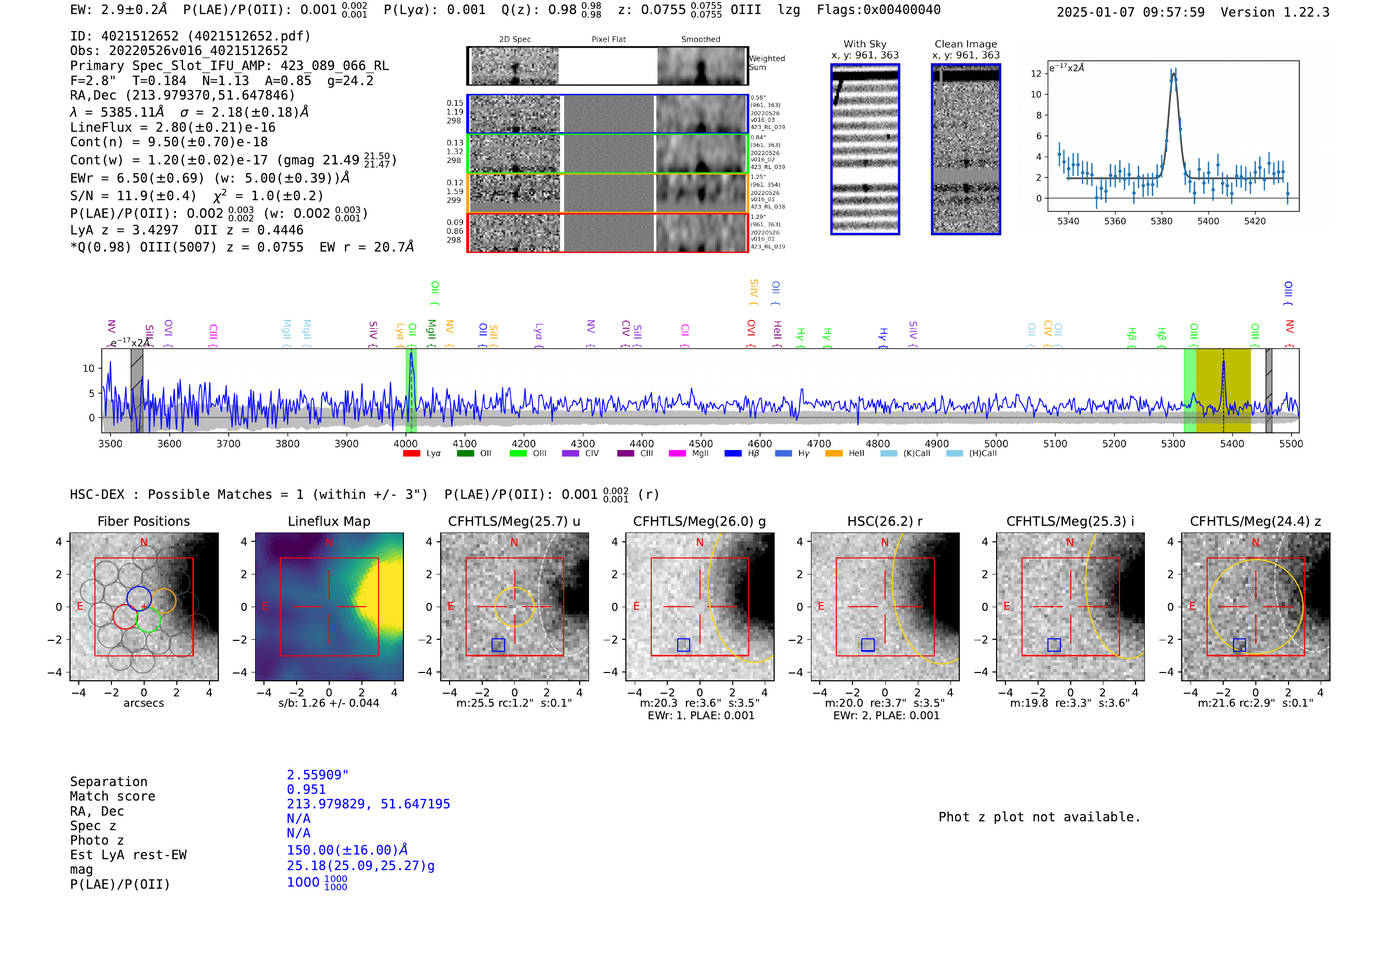Click the OII dark green legend swatch
The width and height of the screenshot is (1400, 953).
(465, 454)
